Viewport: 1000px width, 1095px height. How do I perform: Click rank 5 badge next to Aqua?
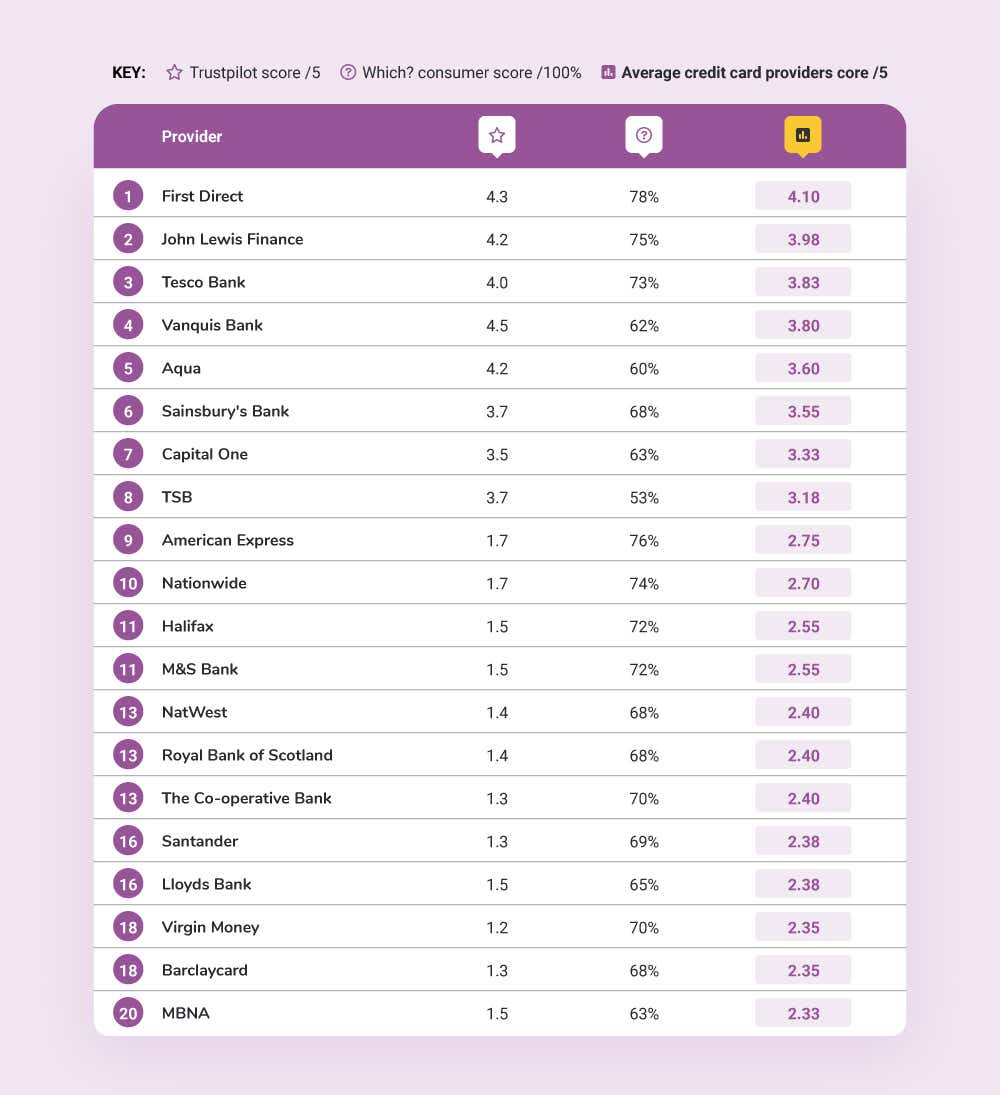point(128,368)
